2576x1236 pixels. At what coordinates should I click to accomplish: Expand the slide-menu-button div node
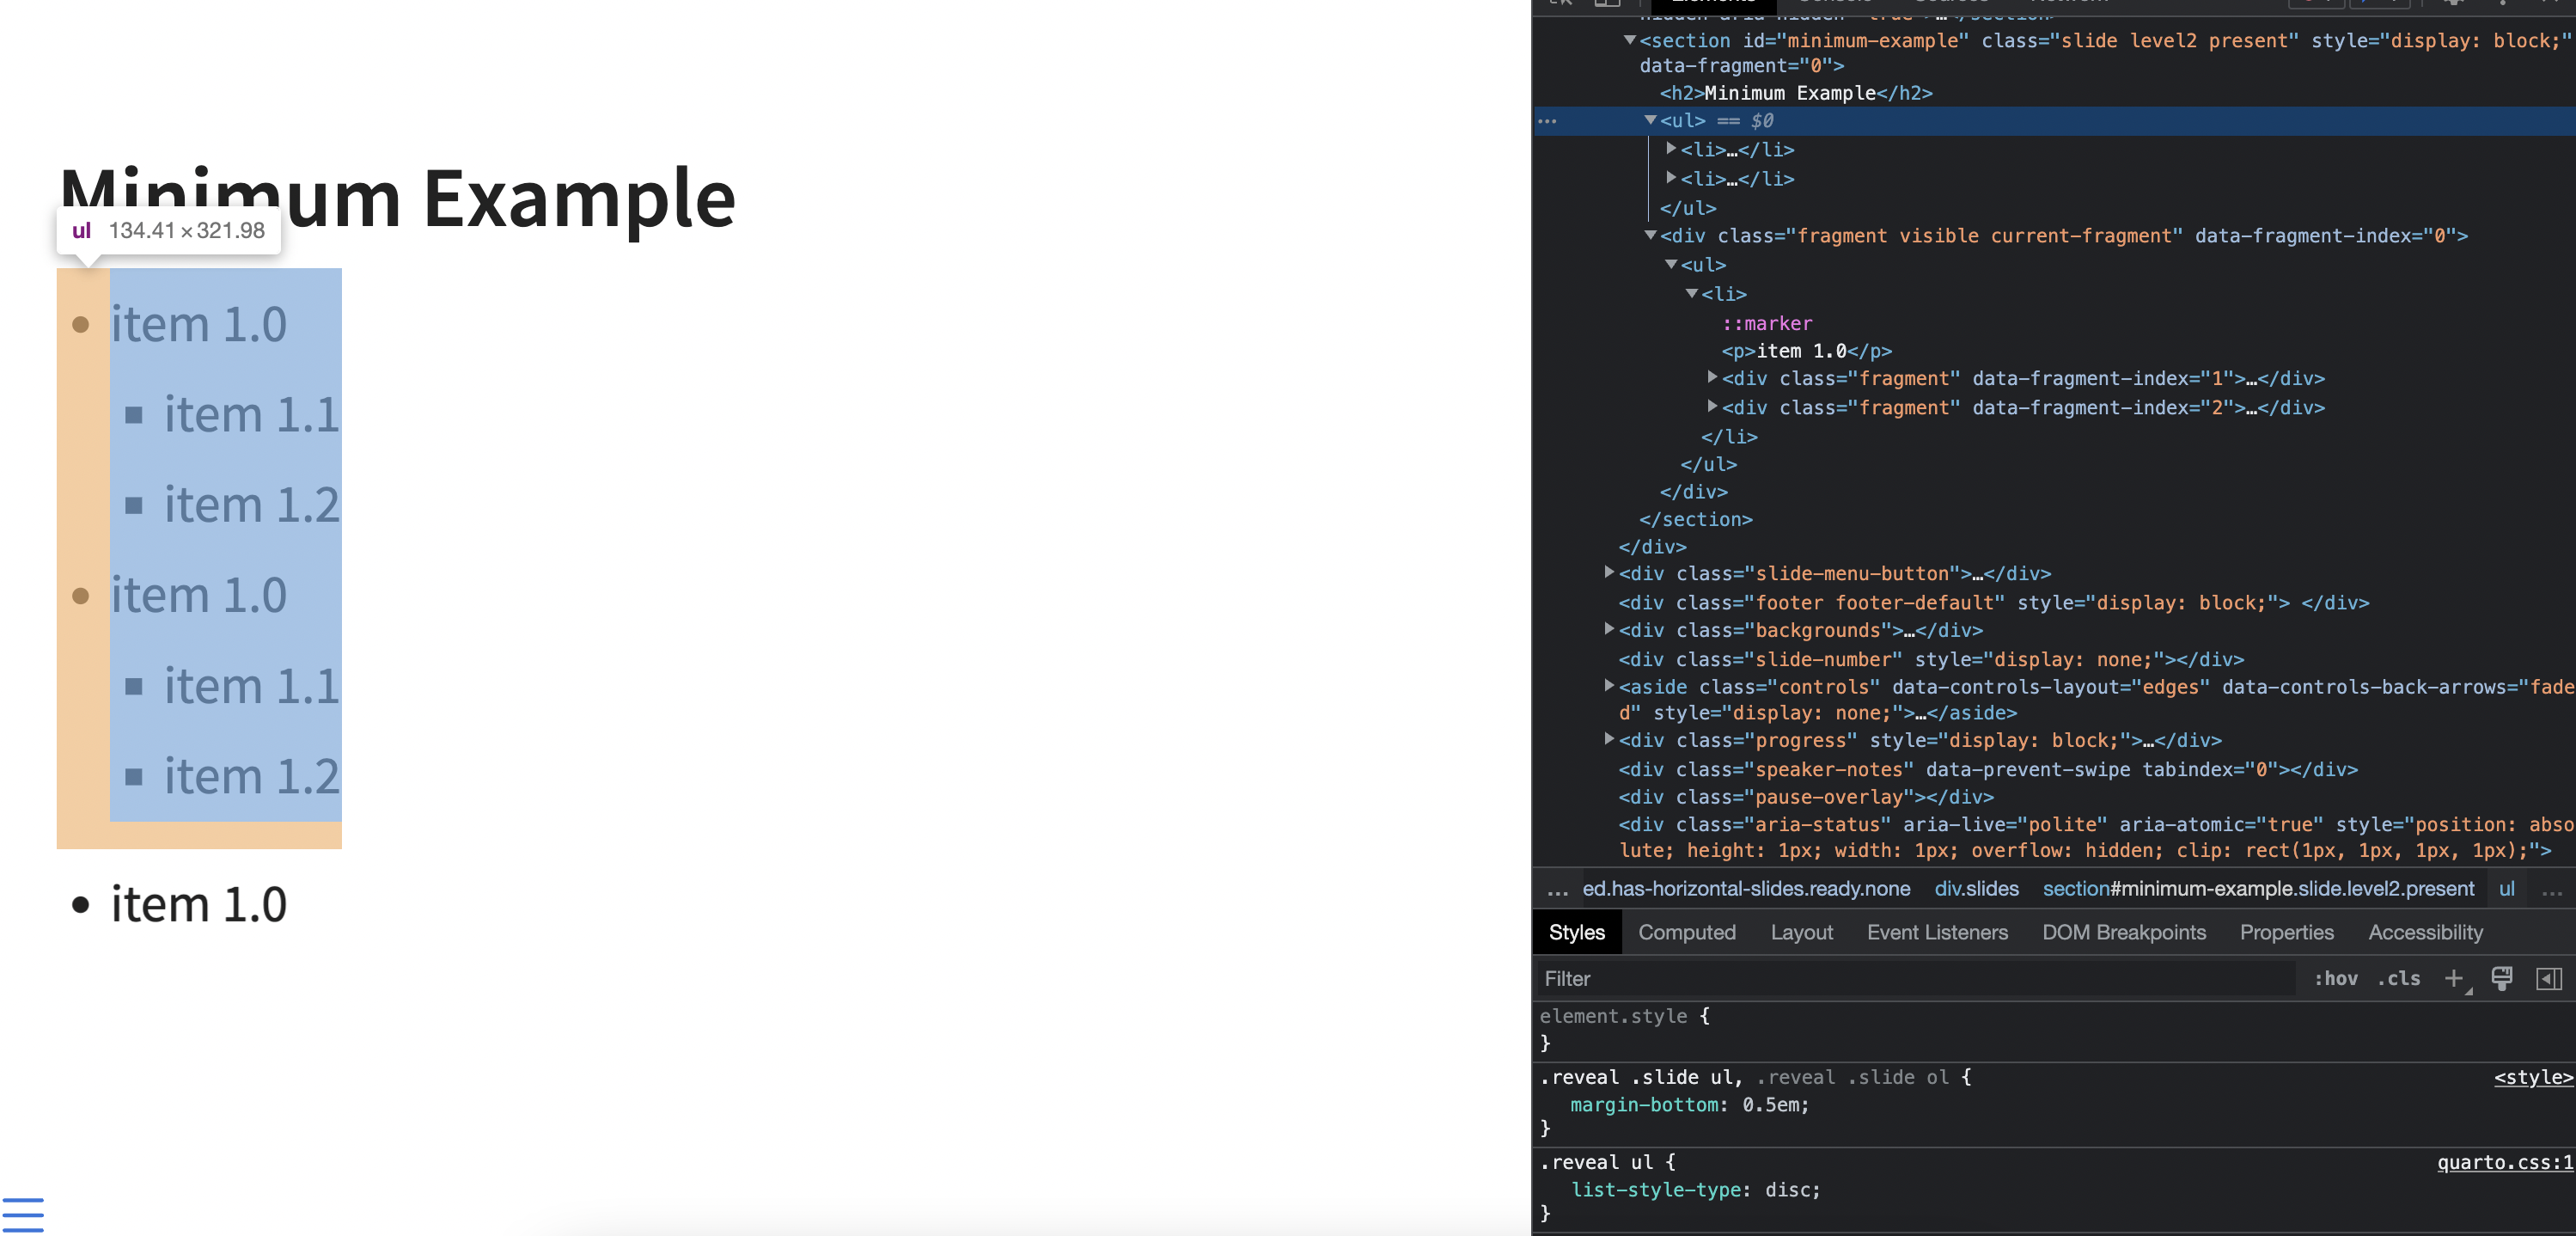pos(1609,573)
